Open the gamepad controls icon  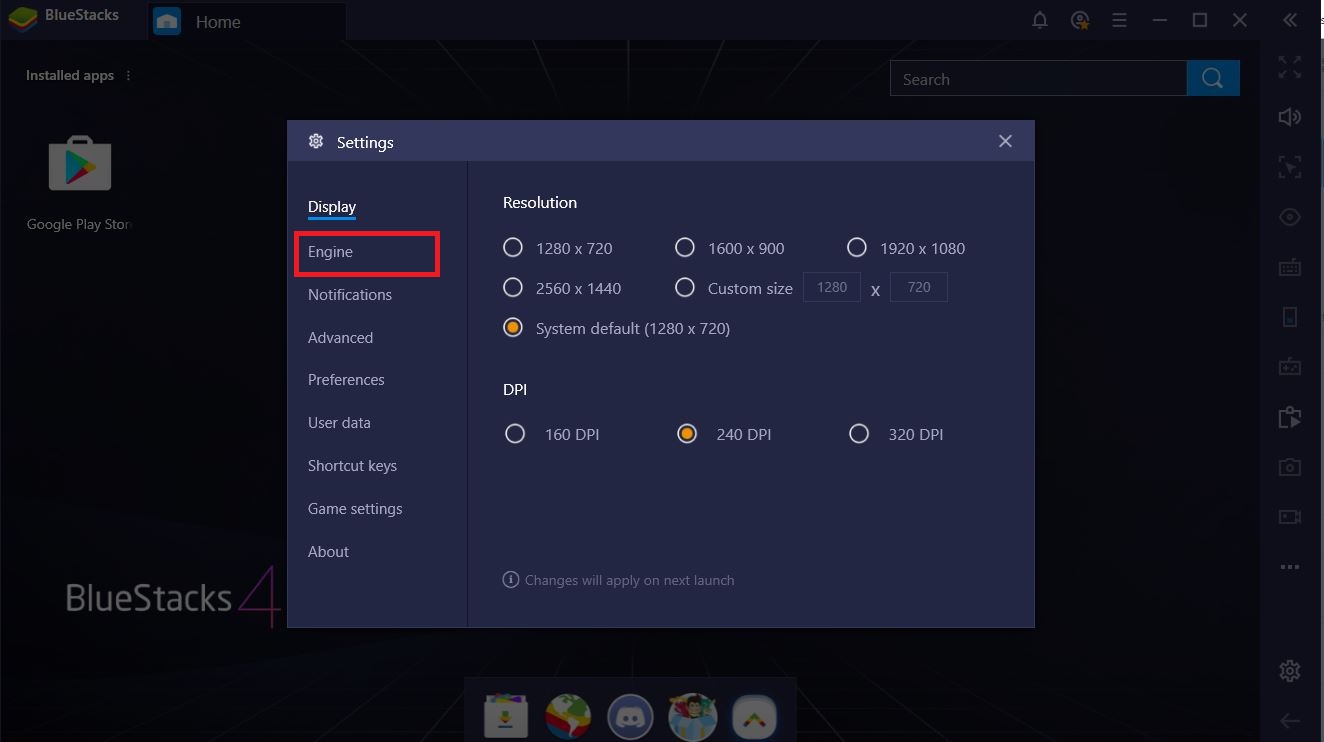click(1290, 367)
